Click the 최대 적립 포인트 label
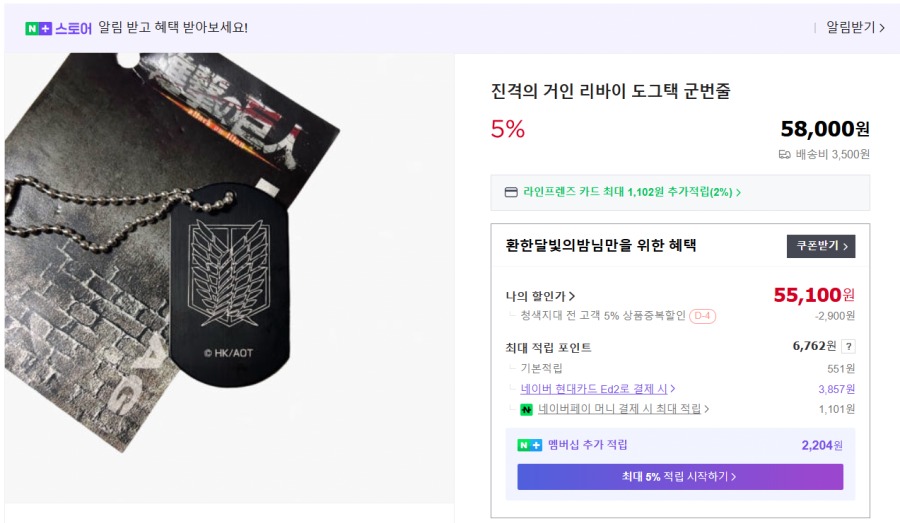The image size is (900, 523). [x=549, y=348]
